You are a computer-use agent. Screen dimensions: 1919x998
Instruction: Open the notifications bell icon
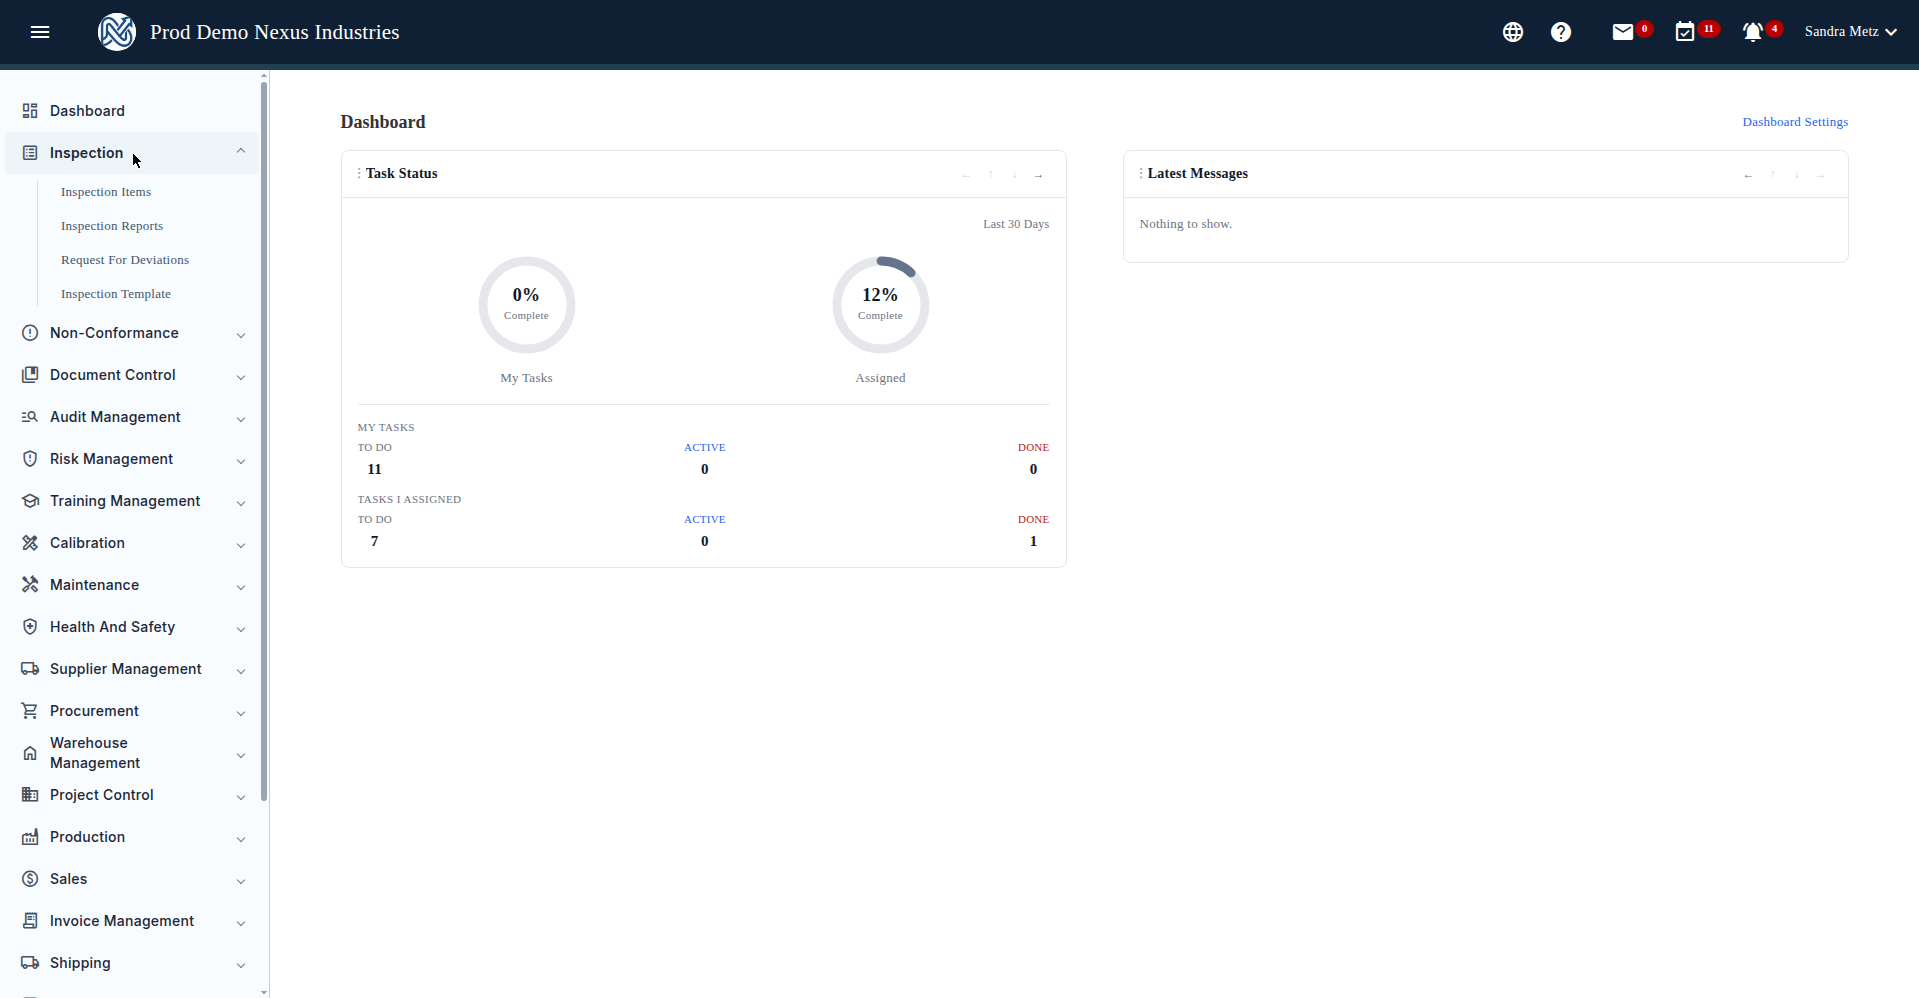click(x=1753, y=32)
